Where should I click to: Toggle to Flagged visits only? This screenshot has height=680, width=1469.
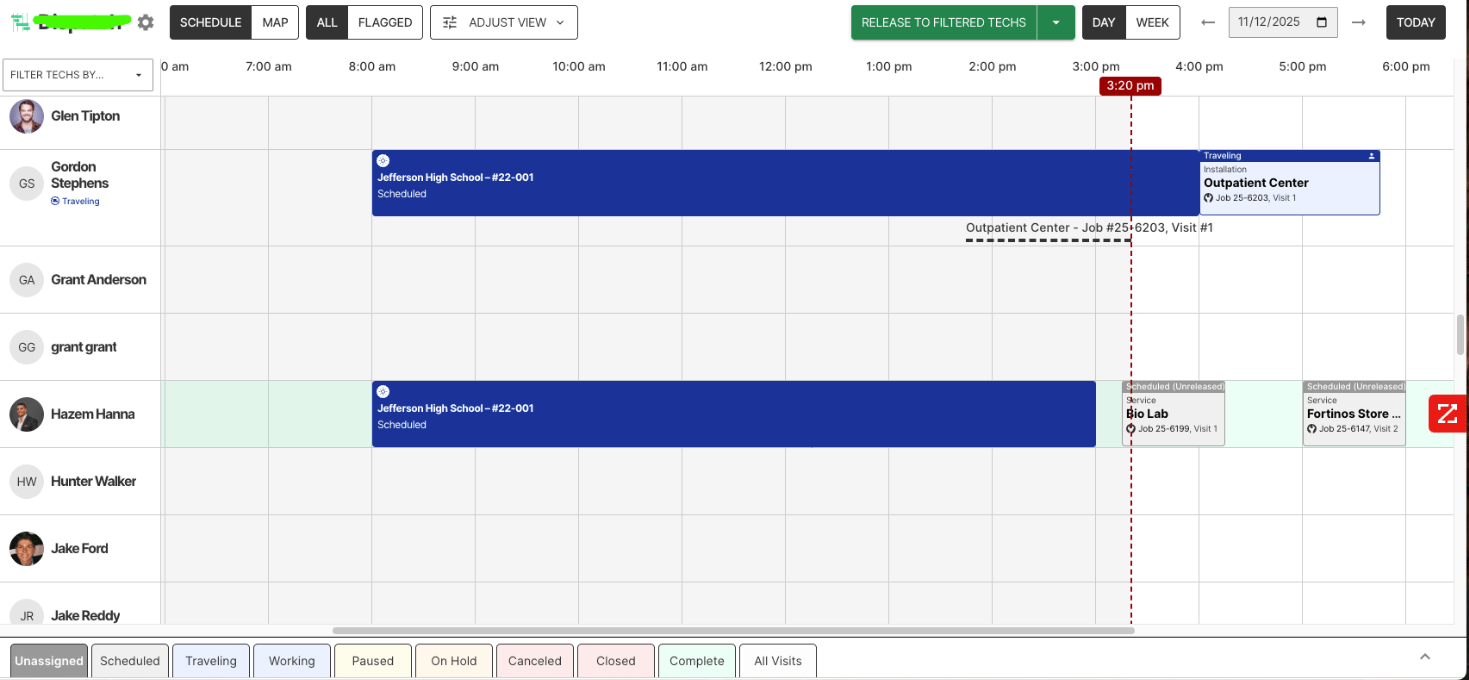(x=385, y=22)
